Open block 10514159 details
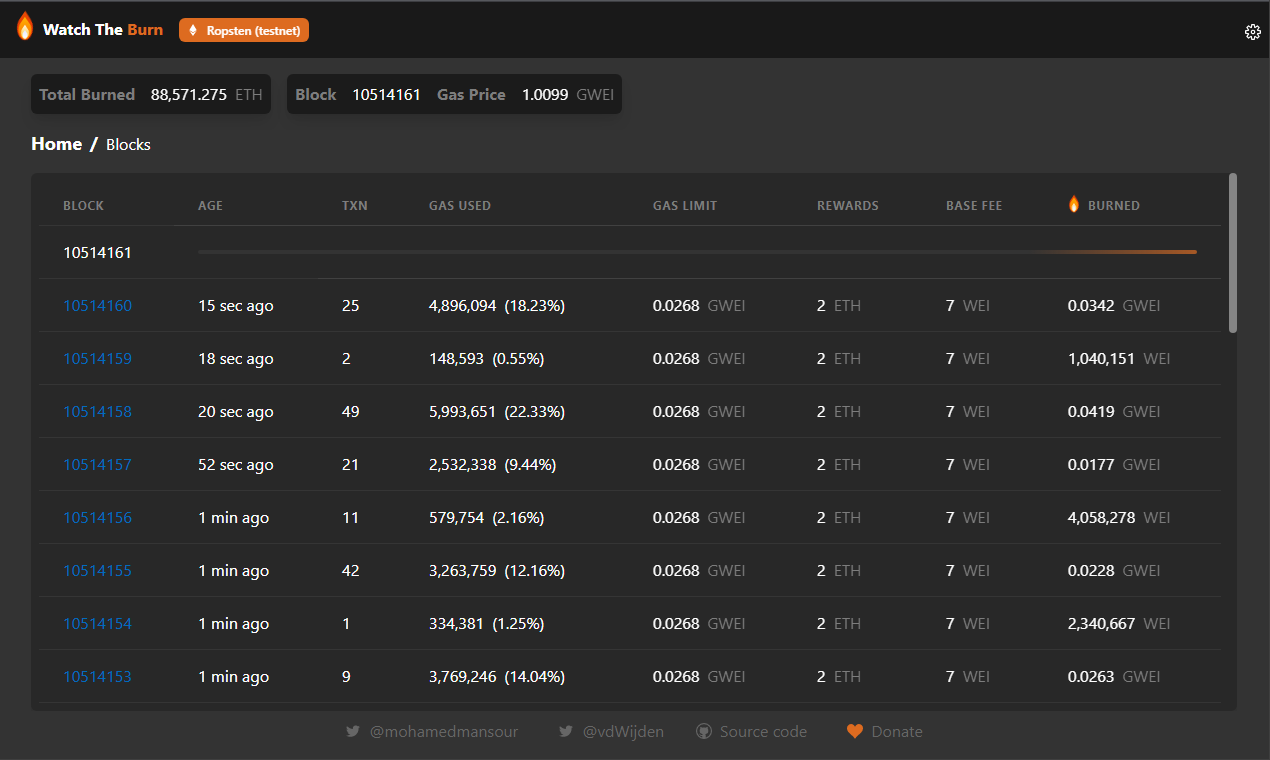The height and width of the screenshot is (760, 1270). [97, 359]
